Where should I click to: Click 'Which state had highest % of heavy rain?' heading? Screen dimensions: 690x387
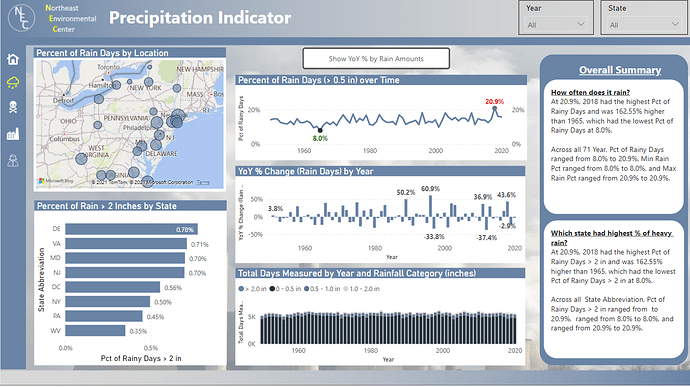pos(612,238)
